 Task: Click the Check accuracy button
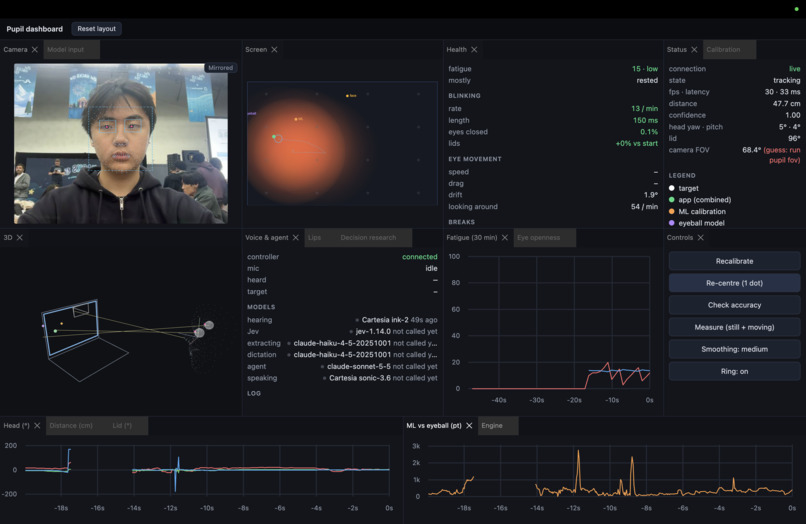tap(734, 305)
